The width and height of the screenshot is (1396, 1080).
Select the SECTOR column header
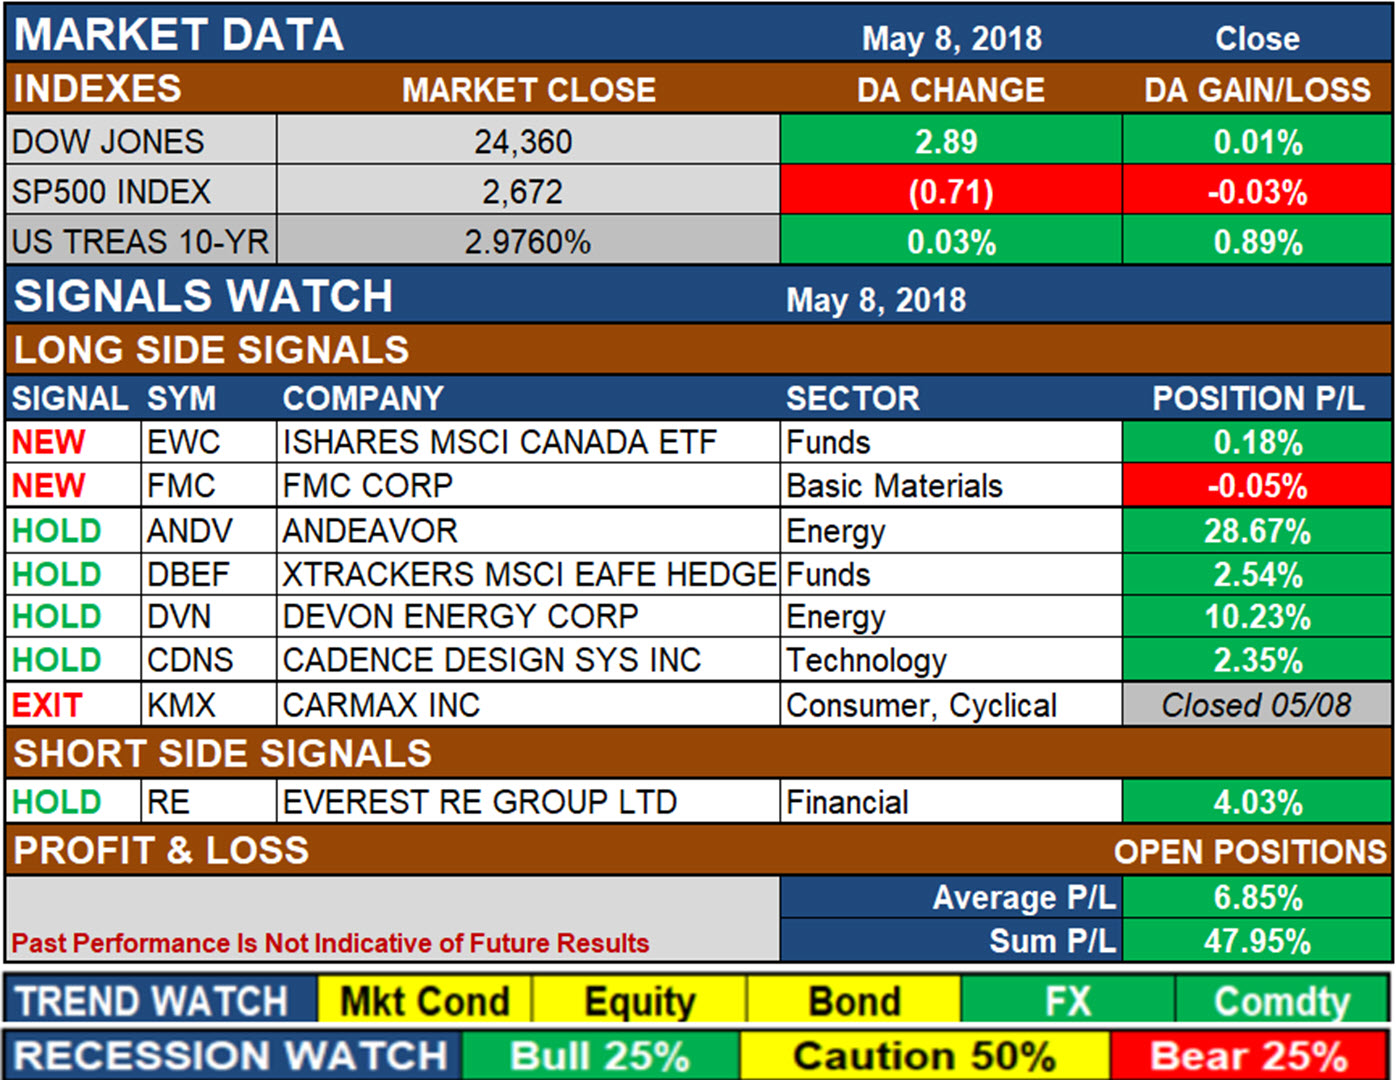point(852,398)
